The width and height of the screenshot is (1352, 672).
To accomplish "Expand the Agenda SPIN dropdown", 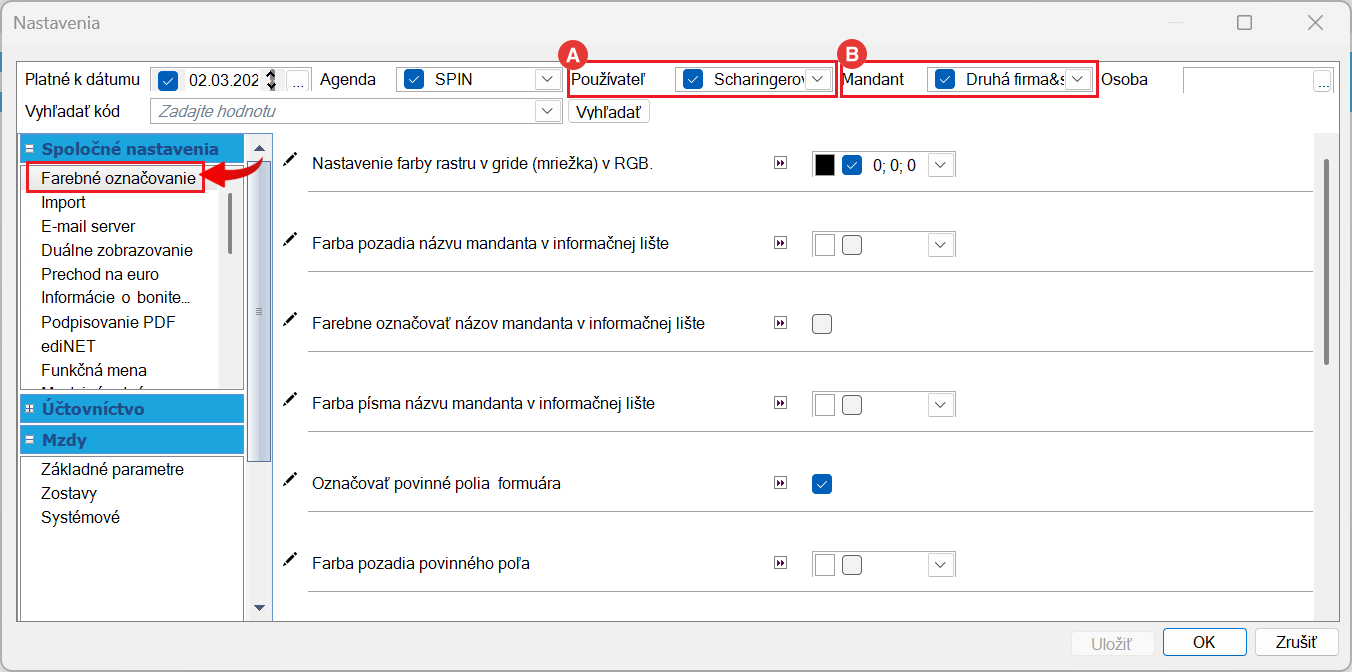I will coord(547,80).
